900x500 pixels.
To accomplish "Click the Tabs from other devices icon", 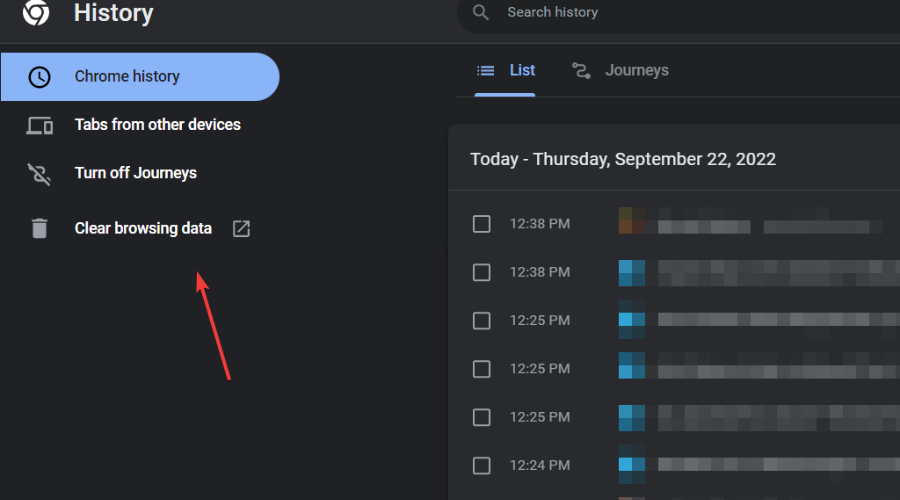I will (39, 125).
